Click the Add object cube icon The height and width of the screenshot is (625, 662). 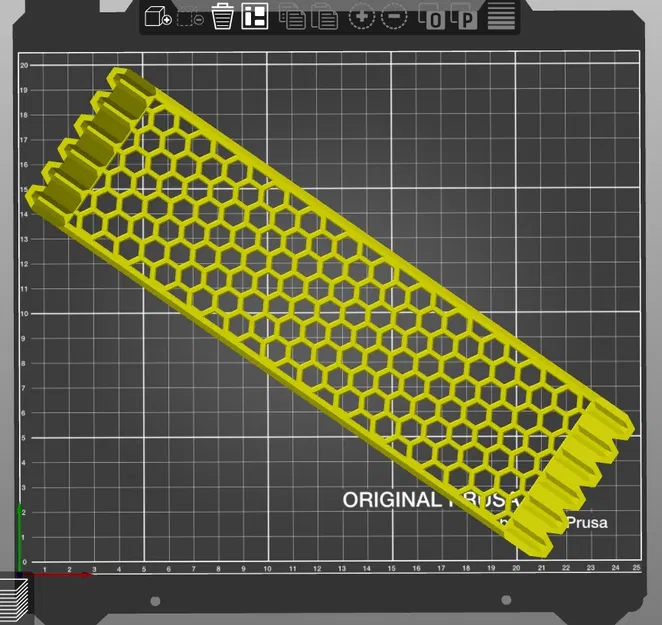tap(158, 17)
